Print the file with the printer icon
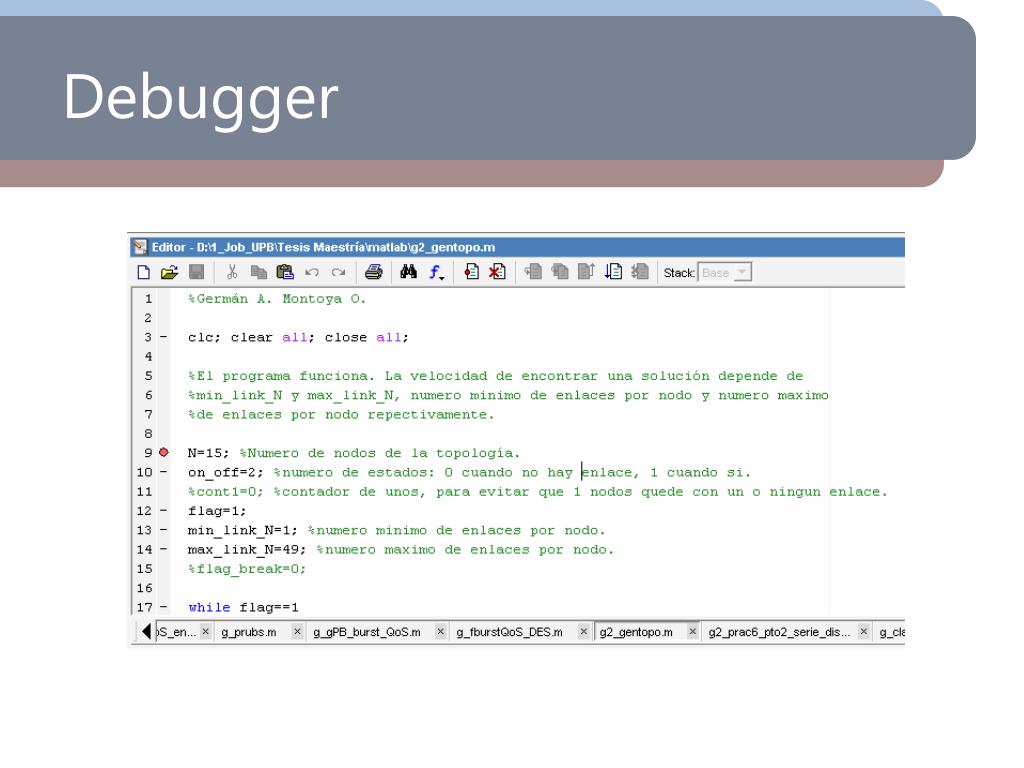The width and height of the screenshot is (1024, 768). [x=373, y=272]
